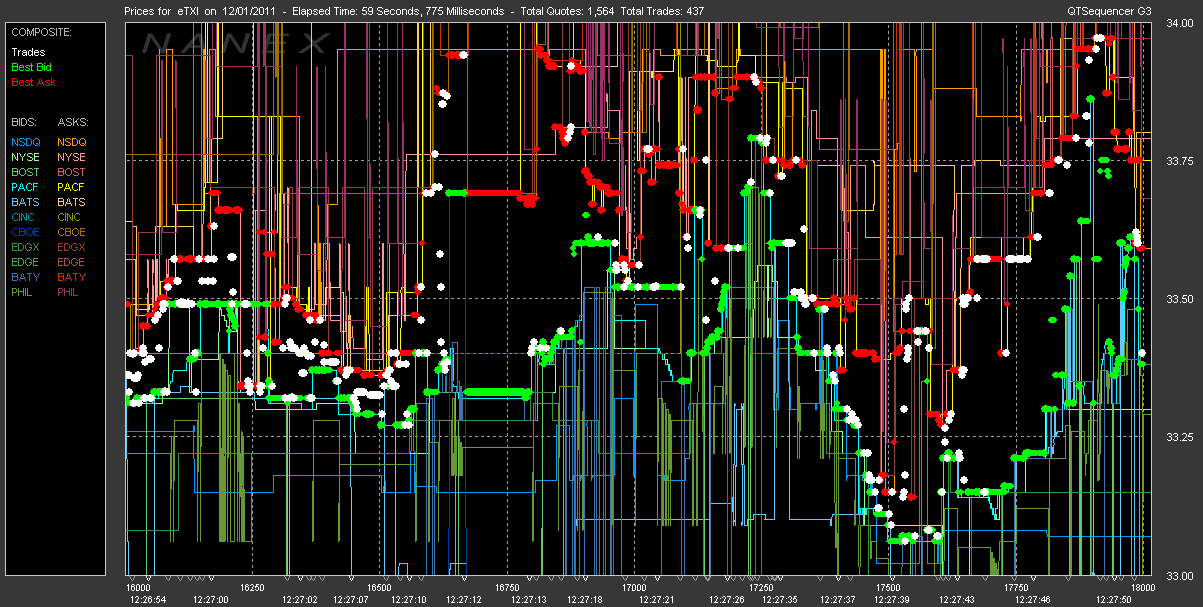The width and height of the screenshot is (1203, 607).
Task: Click the 12:27:10 time label
Action: tap(409, 599)
